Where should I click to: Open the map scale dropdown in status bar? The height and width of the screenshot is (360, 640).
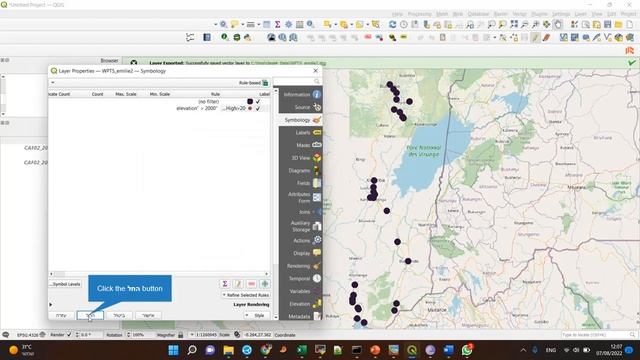point(192,335)
